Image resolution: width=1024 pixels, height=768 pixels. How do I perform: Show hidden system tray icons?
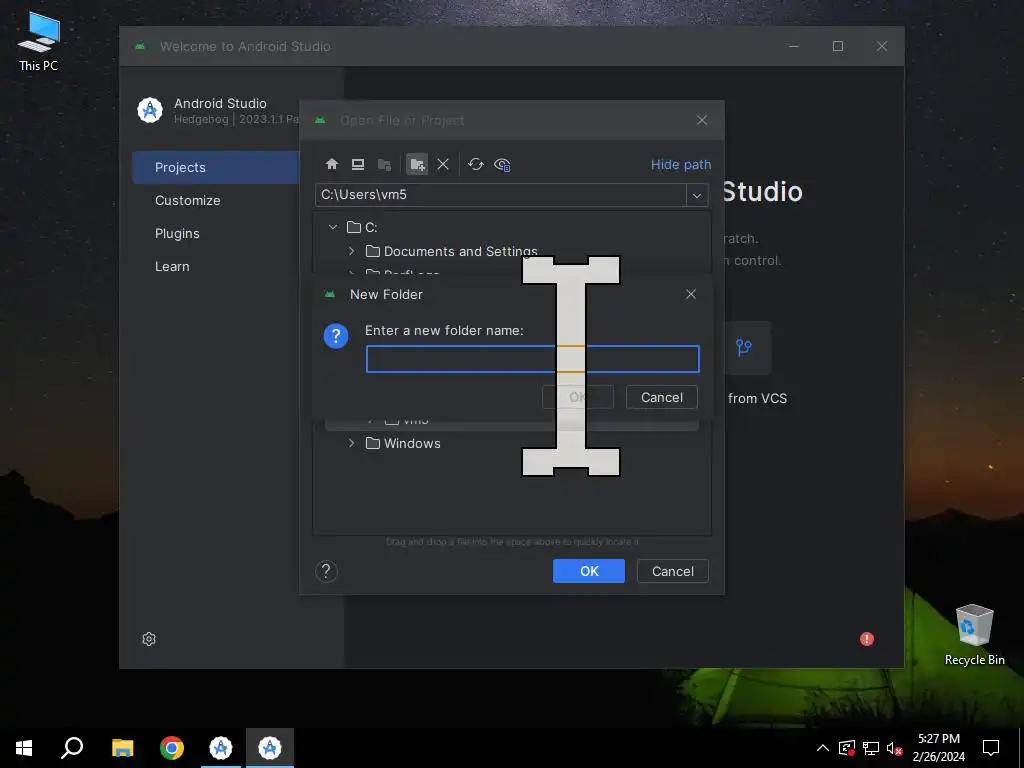coord(823,748)
